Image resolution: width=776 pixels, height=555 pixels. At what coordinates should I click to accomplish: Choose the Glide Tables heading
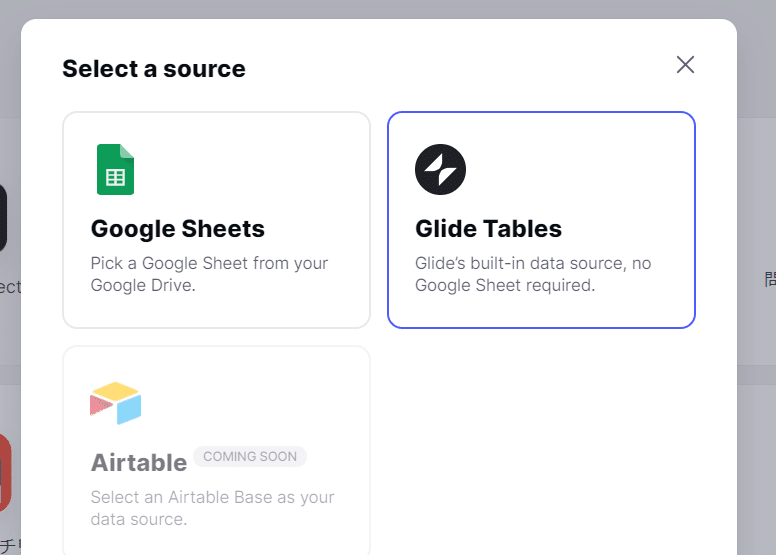488,229
